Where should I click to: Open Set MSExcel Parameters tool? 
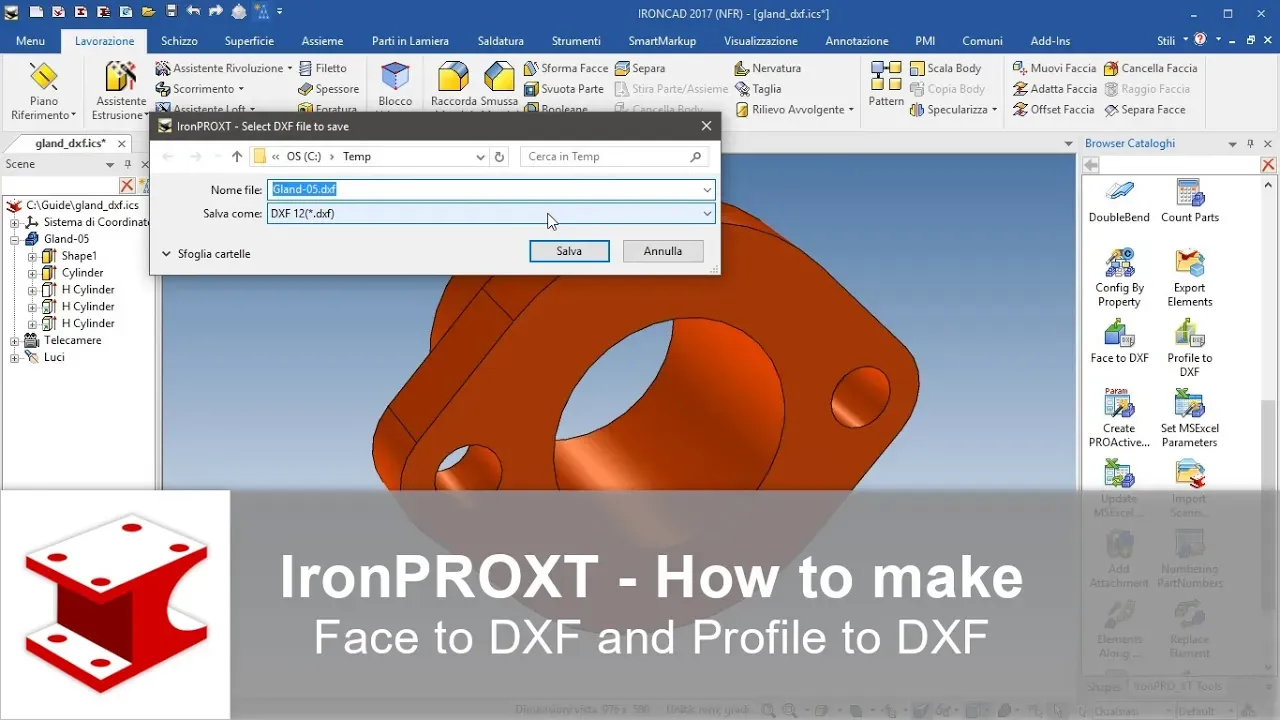click(x=1189, y=418)
